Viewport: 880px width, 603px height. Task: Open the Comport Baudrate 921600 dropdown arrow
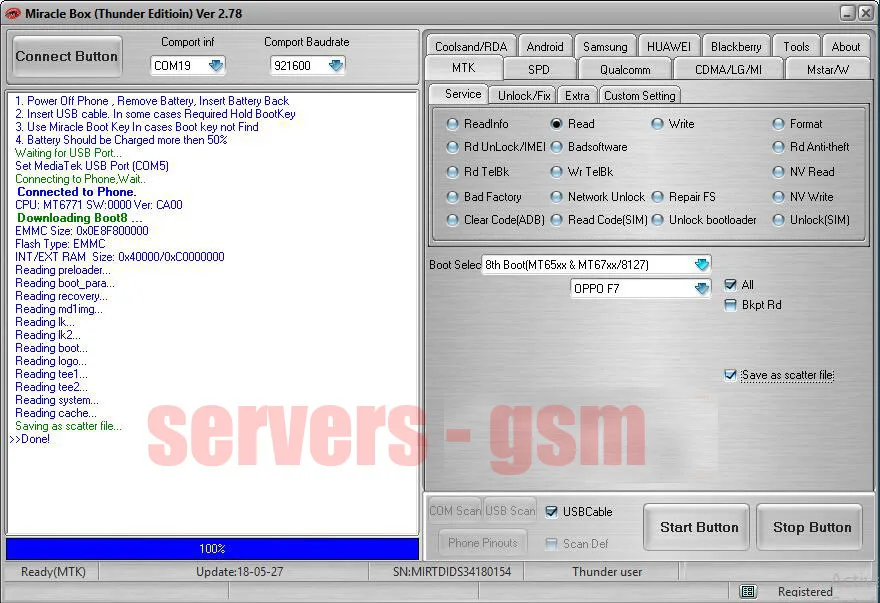click(x=336, y=66)
